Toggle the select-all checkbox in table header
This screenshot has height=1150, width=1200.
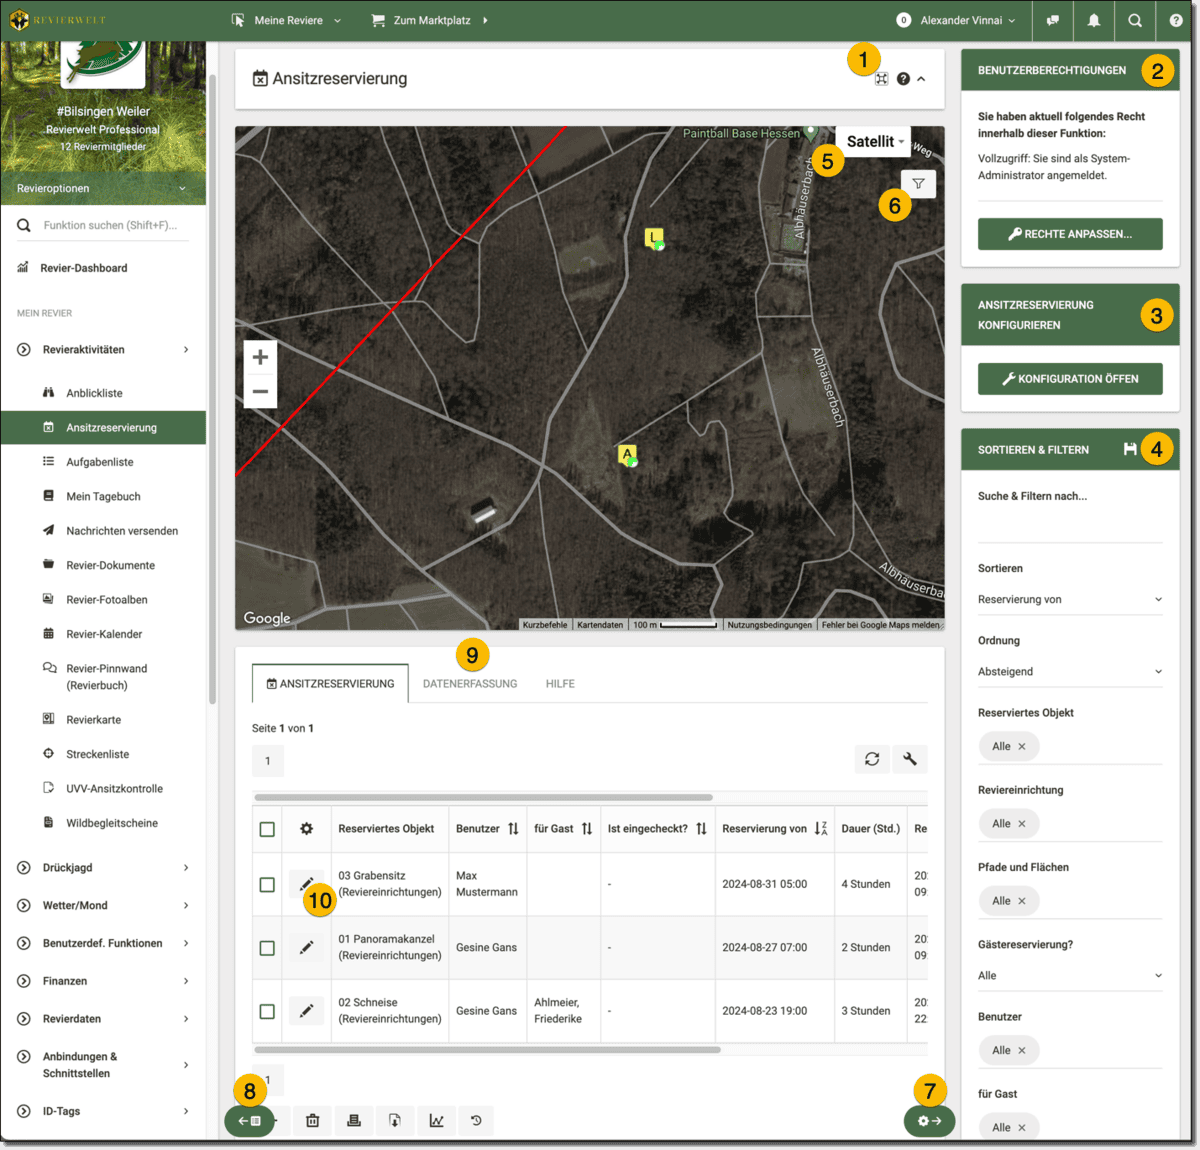pos(267,829)
